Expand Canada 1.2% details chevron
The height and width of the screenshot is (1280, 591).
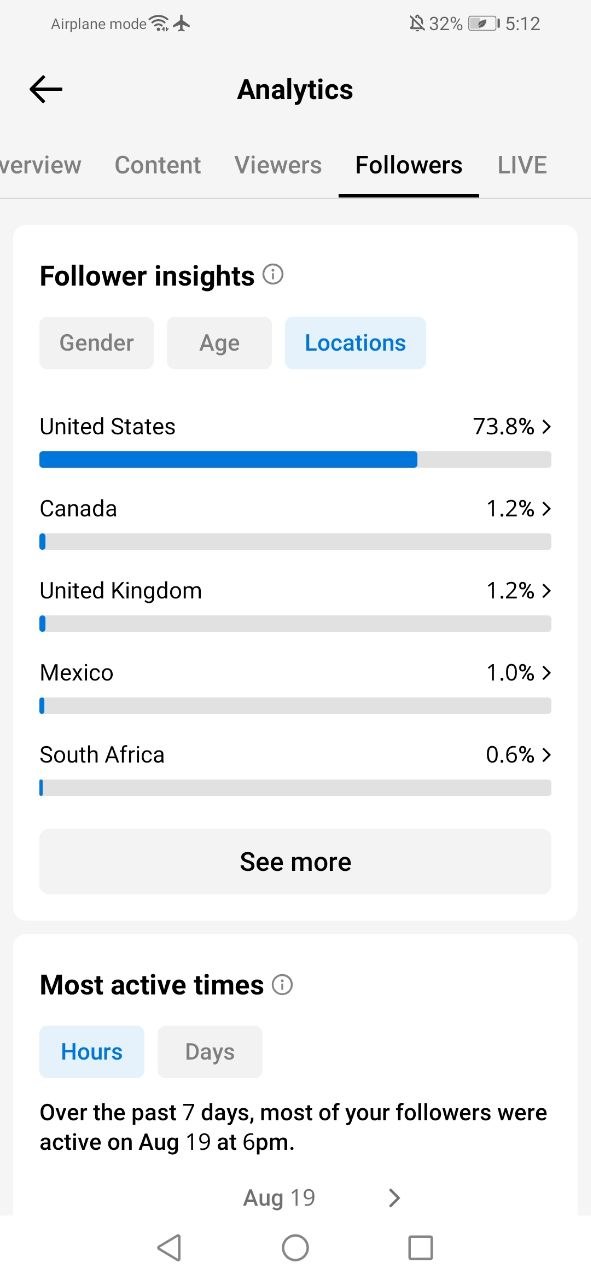tap(546, 509)
